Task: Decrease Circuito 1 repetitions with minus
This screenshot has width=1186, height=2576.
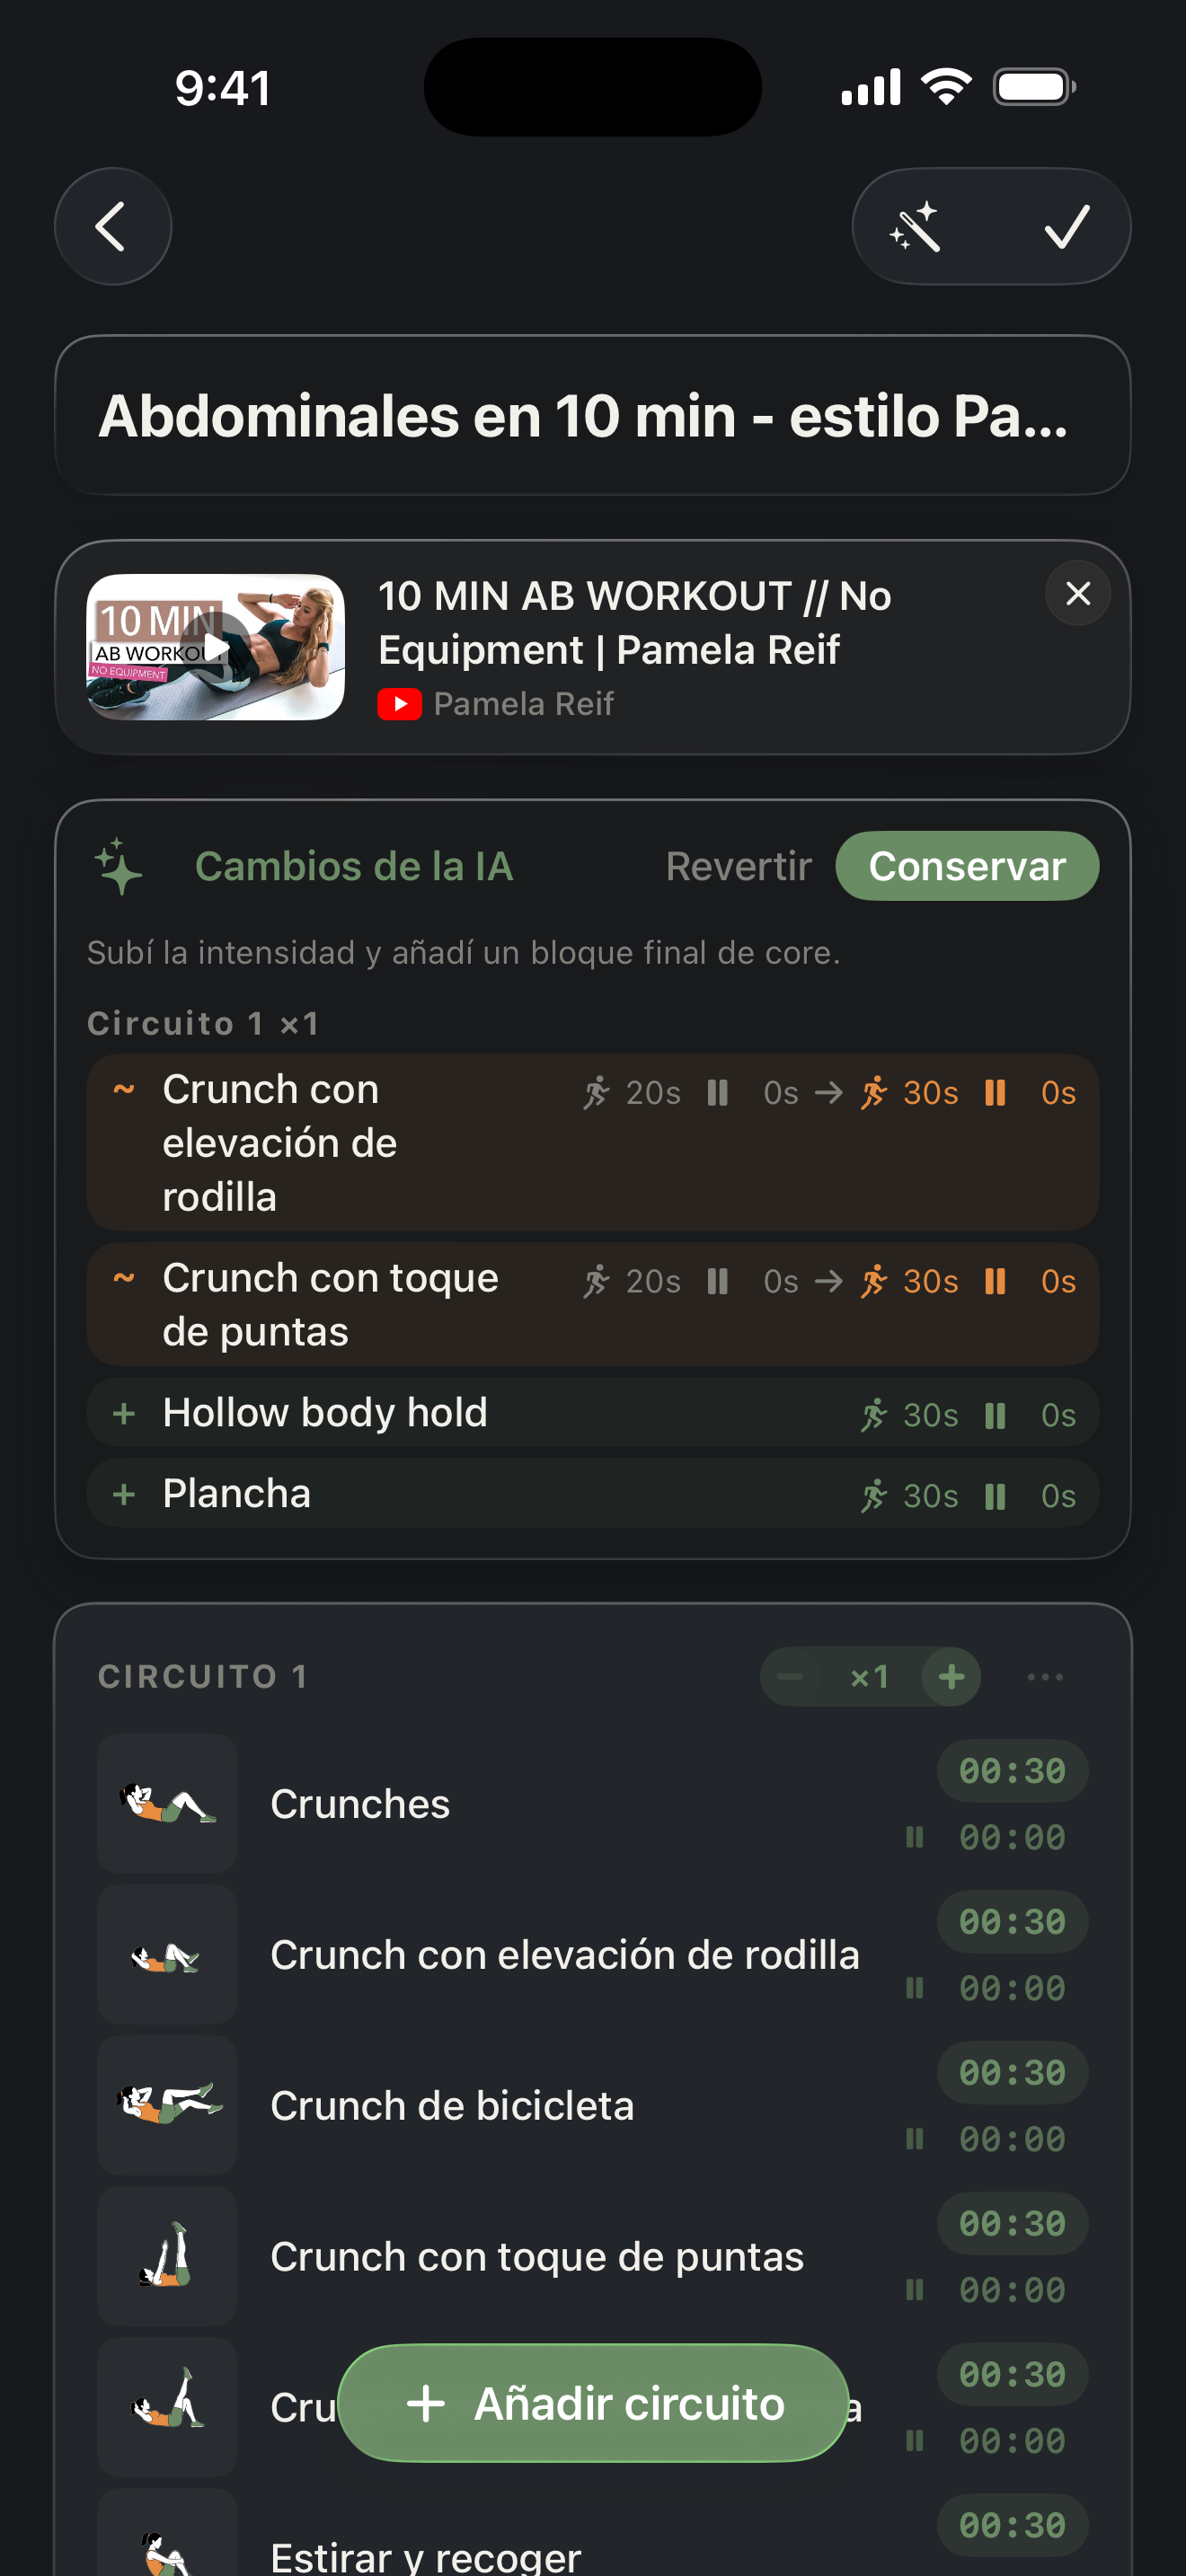Action: click(790, 1677)
